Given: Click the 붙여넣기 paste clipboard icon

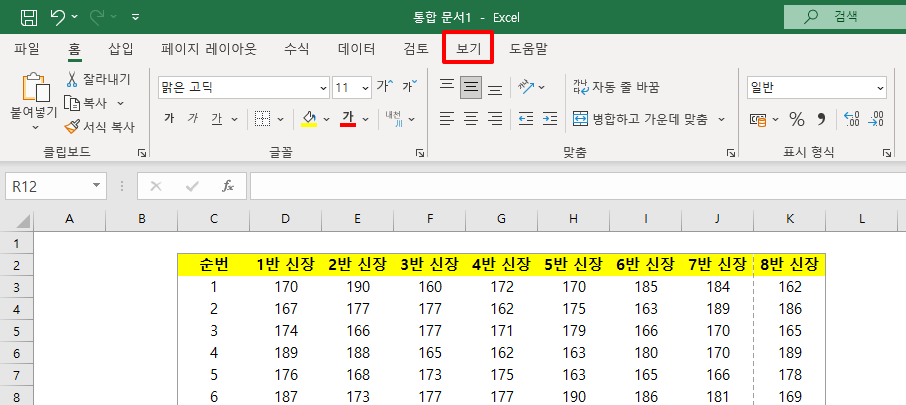Looking at the screenshot, I should [x=35, y=87].
